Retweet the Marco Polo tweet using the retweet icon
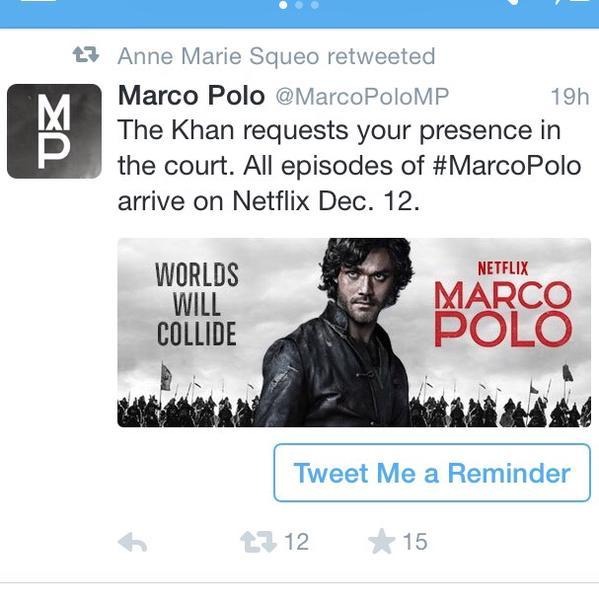The width and height of the screenshot is (599, 602). (258, 542)
